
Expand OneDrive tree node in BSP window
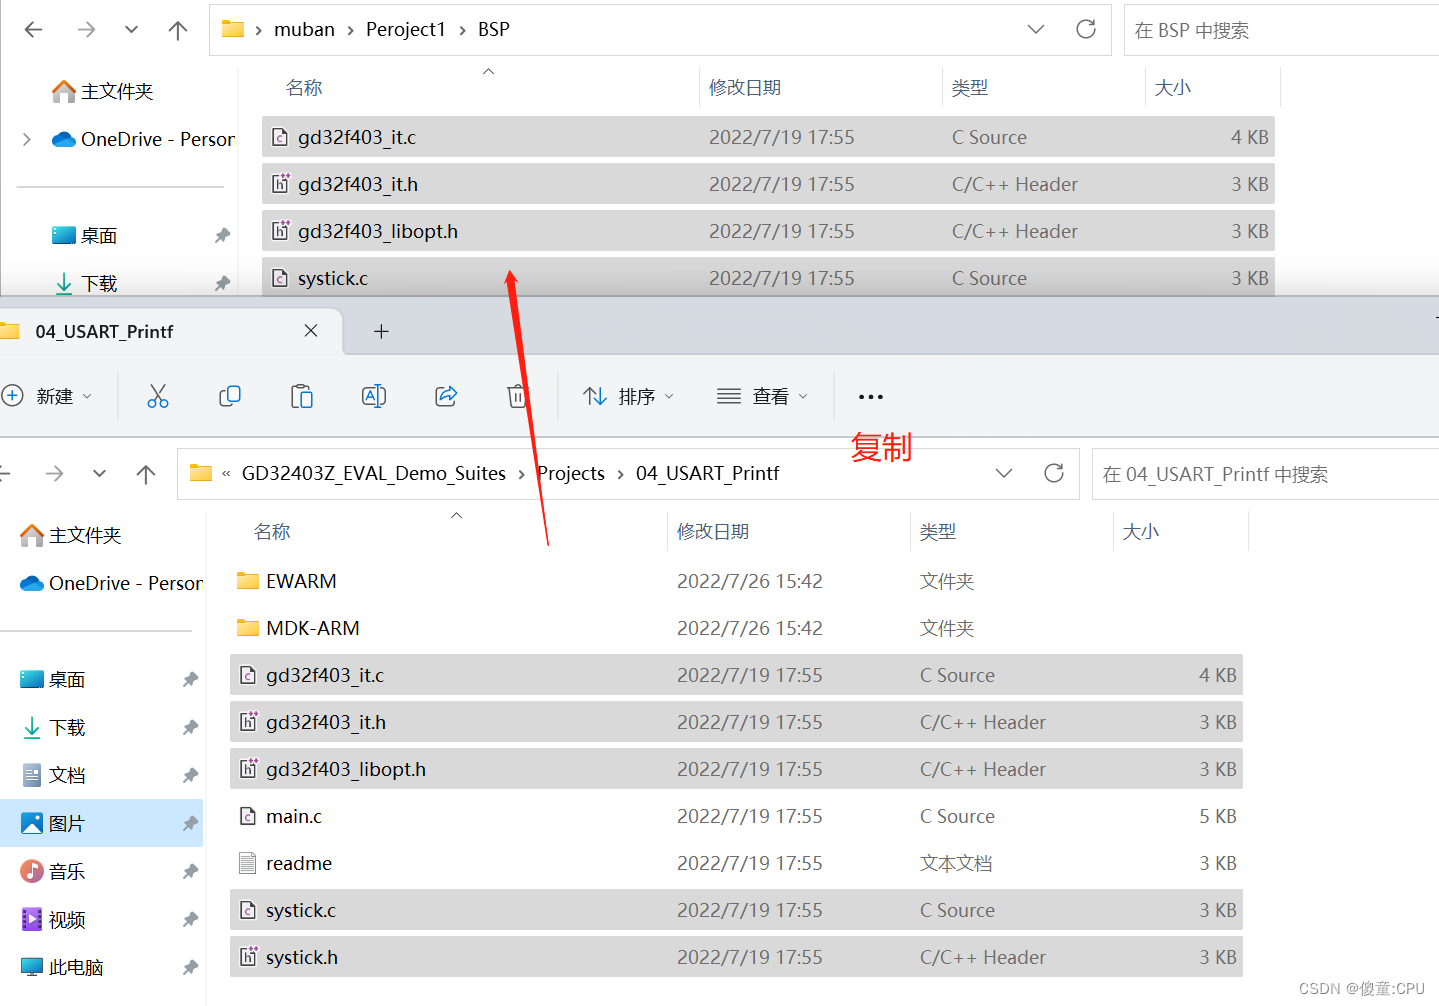click(27, 139)
